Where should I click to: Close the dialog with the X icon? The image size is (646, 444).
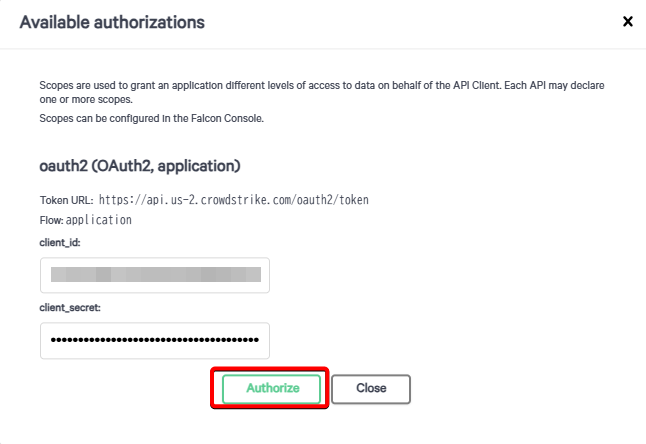(x=627, y=21)
